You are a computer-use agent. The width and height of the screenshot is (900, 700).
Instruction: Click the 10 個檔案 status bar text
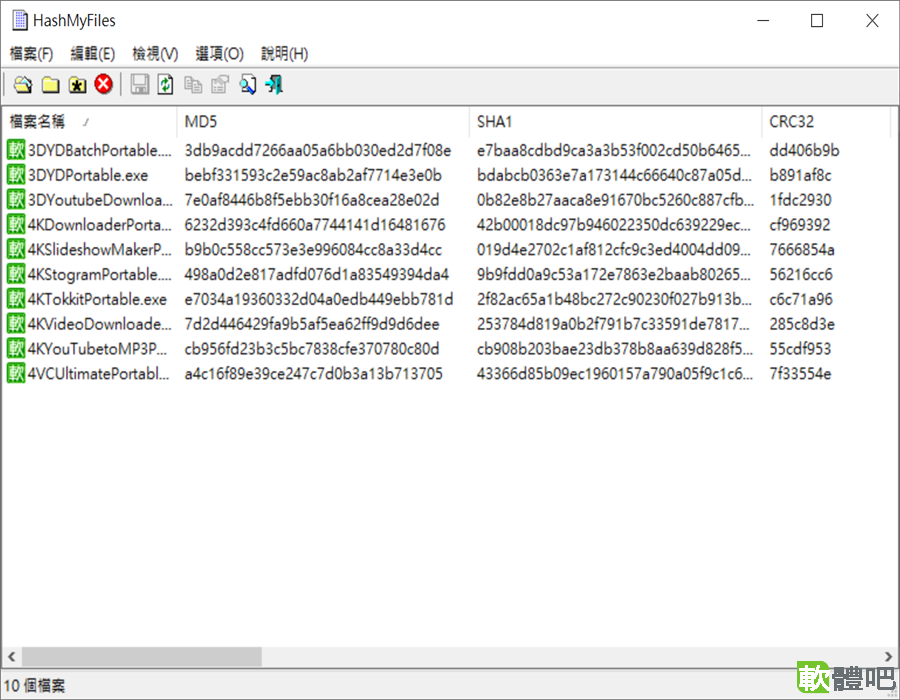point(34,686)
